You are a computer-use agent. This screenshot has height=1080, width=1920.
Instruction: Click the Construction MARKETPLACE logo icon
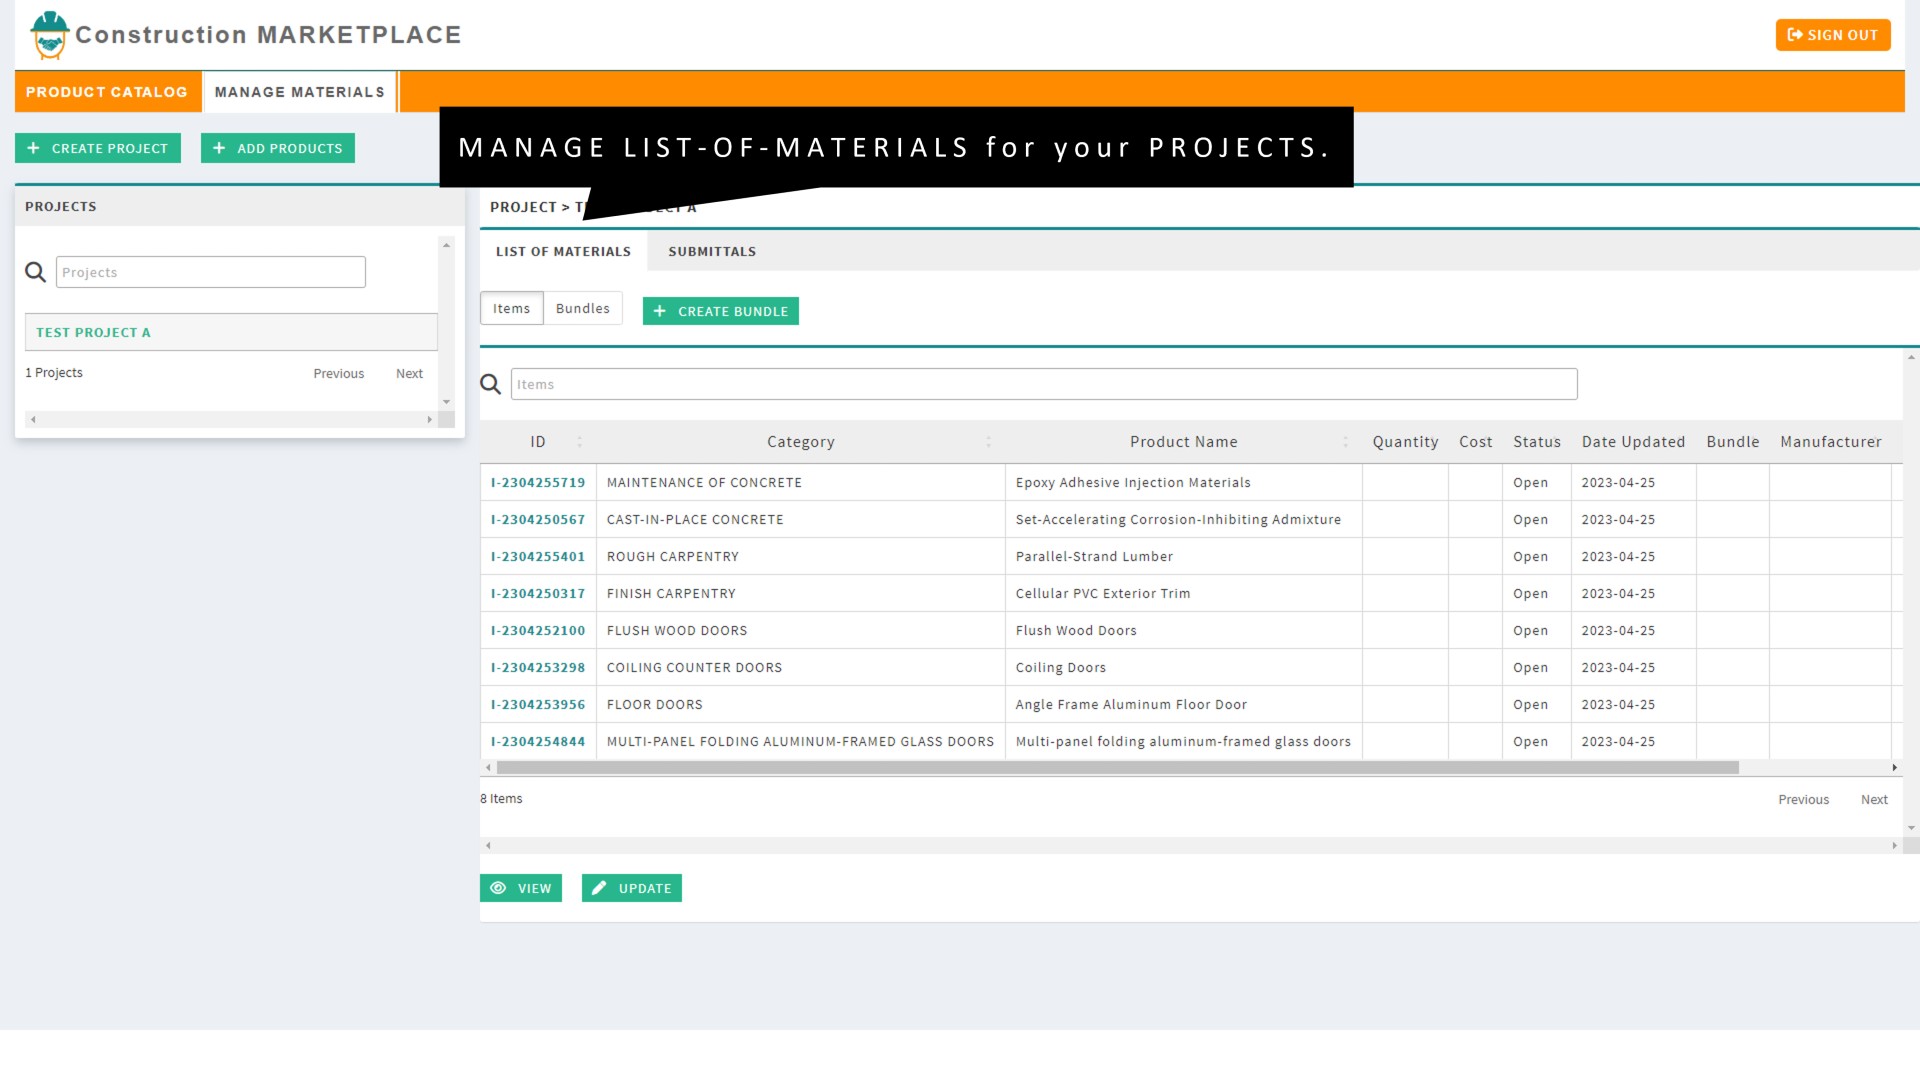pos(49,34)
